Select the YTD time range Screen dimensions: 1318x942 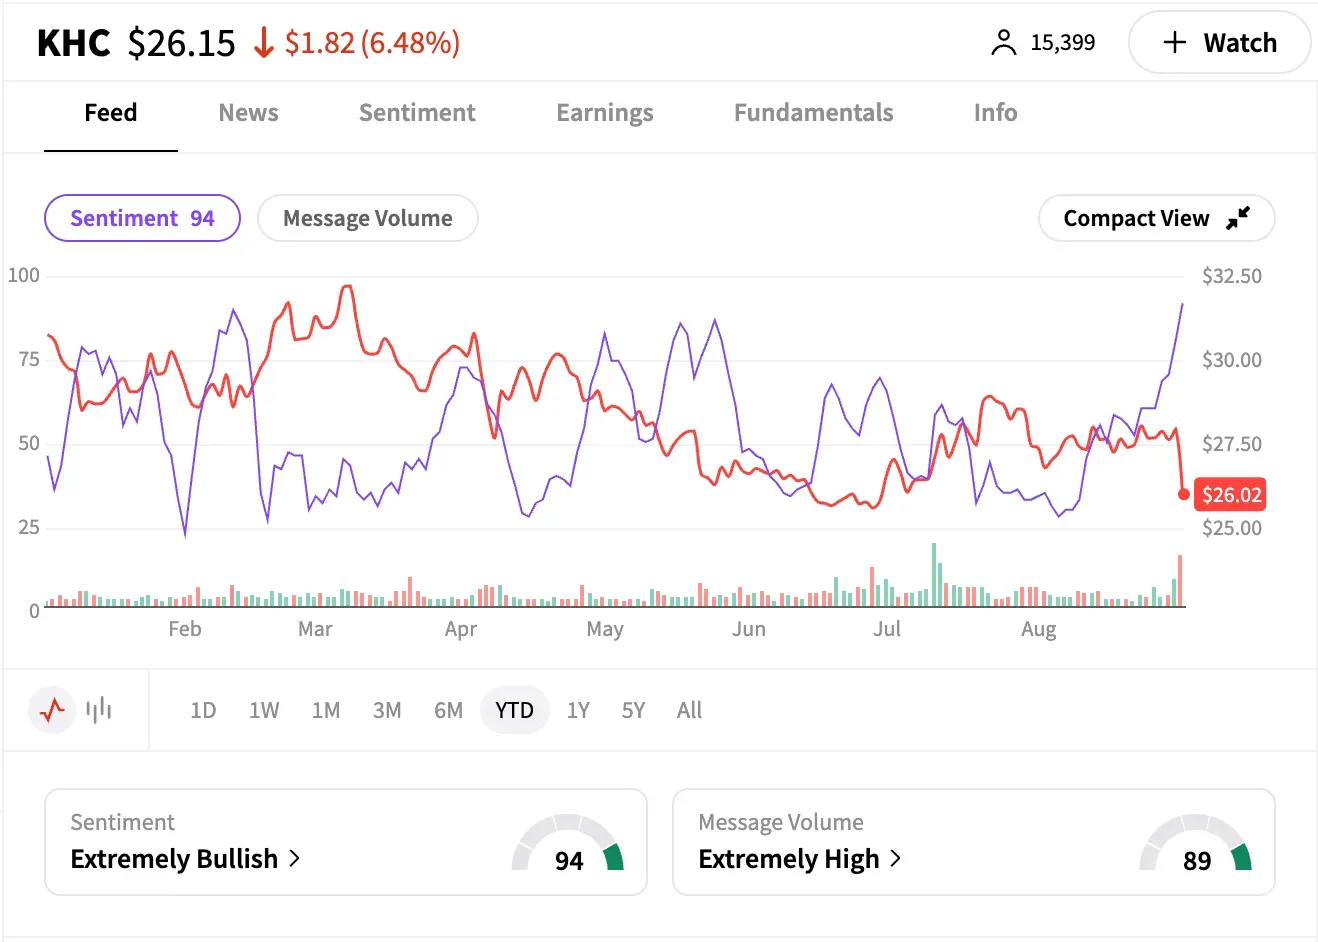(515, 710)
